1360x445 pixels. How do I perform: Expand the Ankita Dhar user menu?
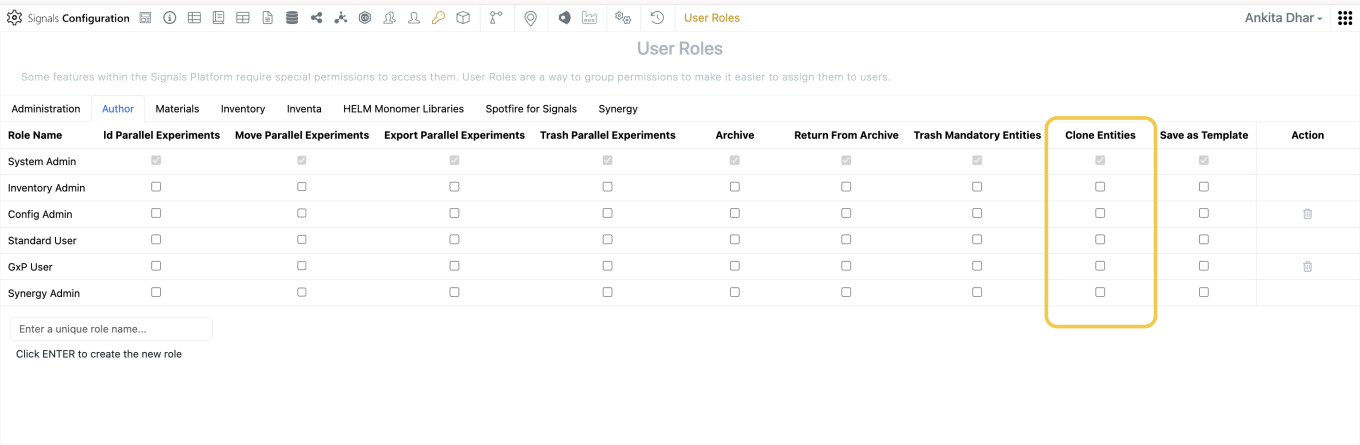[1283, 18]
